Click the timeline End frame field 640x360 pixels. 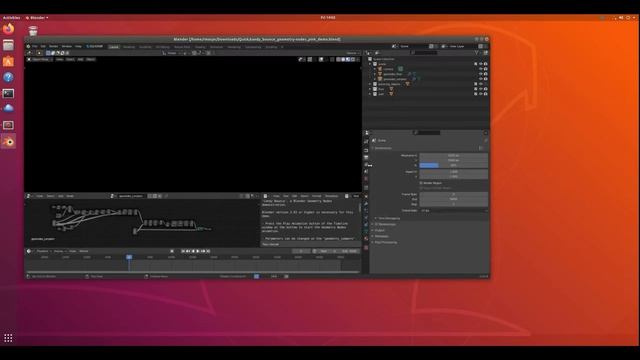click(x=350, y=251)
